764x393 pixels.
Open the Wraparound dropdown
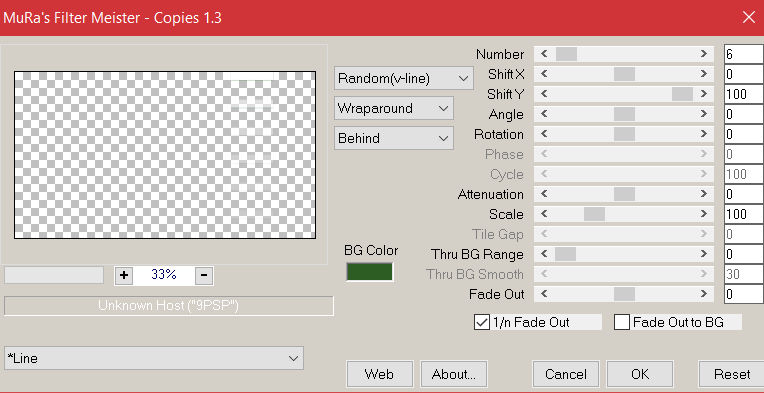[x=394, y=108]
